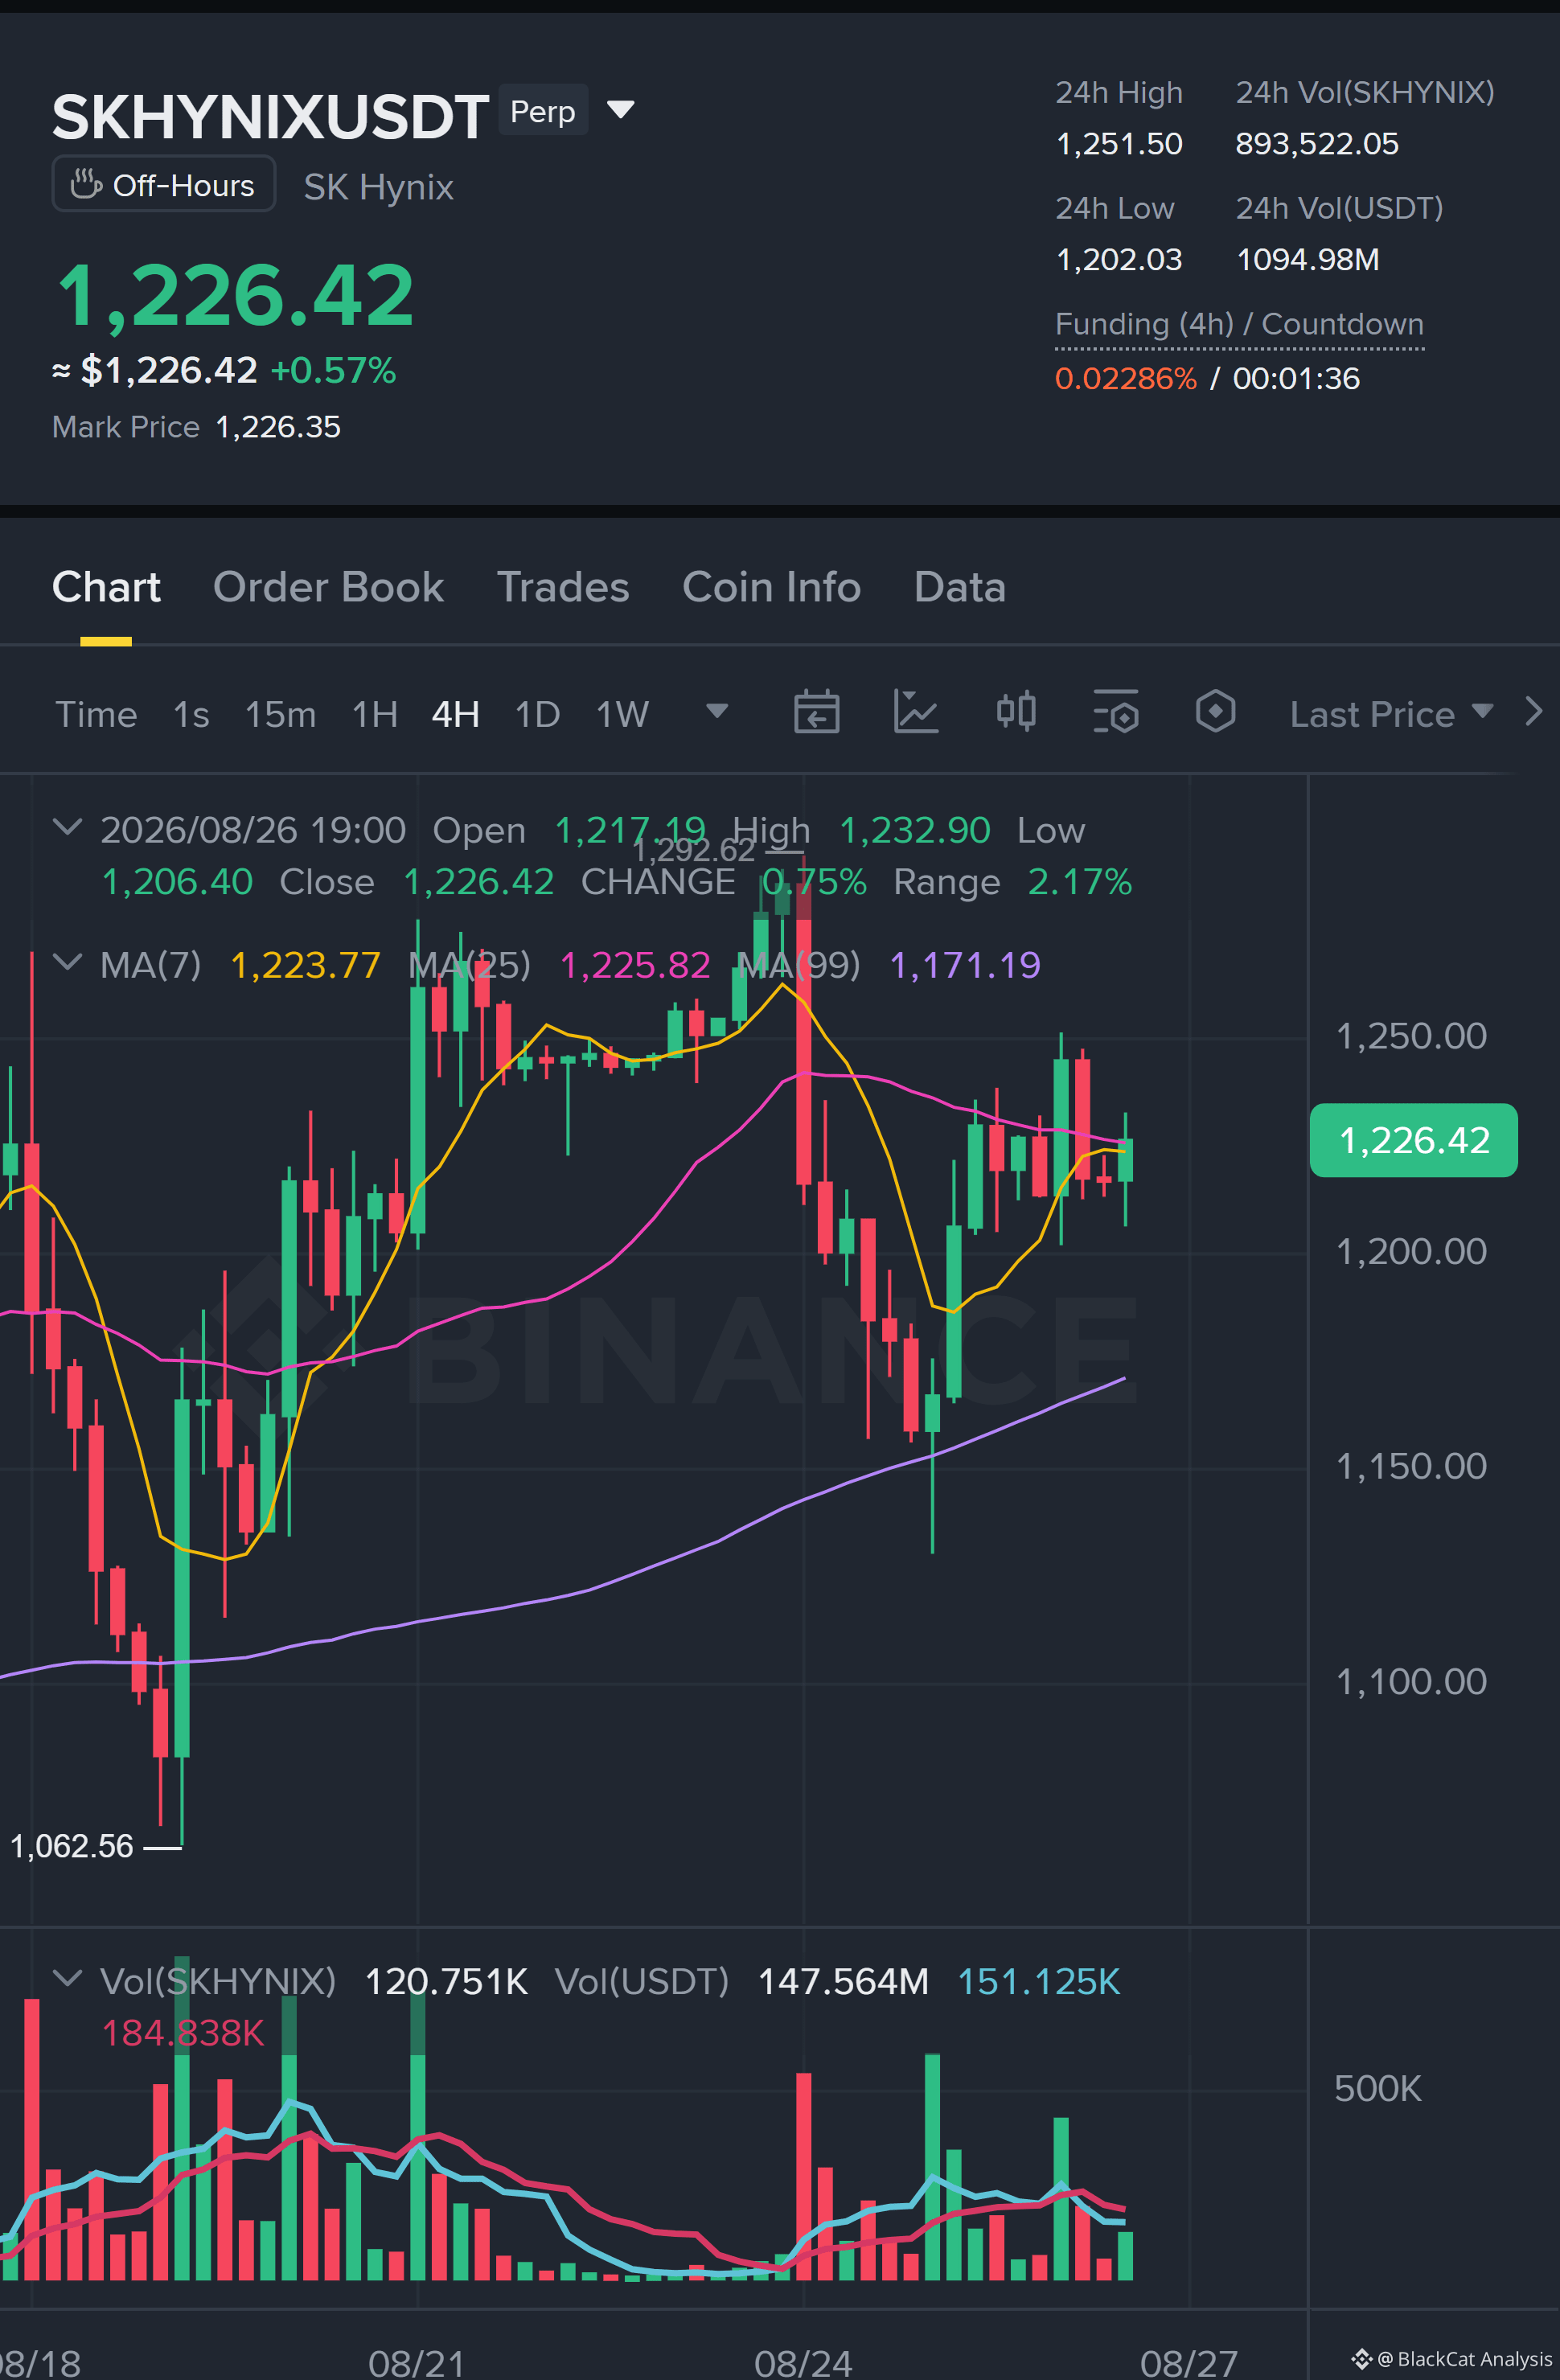The image size is (1560, 2380).
Task: Tap the MA(7) value 1,223.77
Action: (305, 965)
